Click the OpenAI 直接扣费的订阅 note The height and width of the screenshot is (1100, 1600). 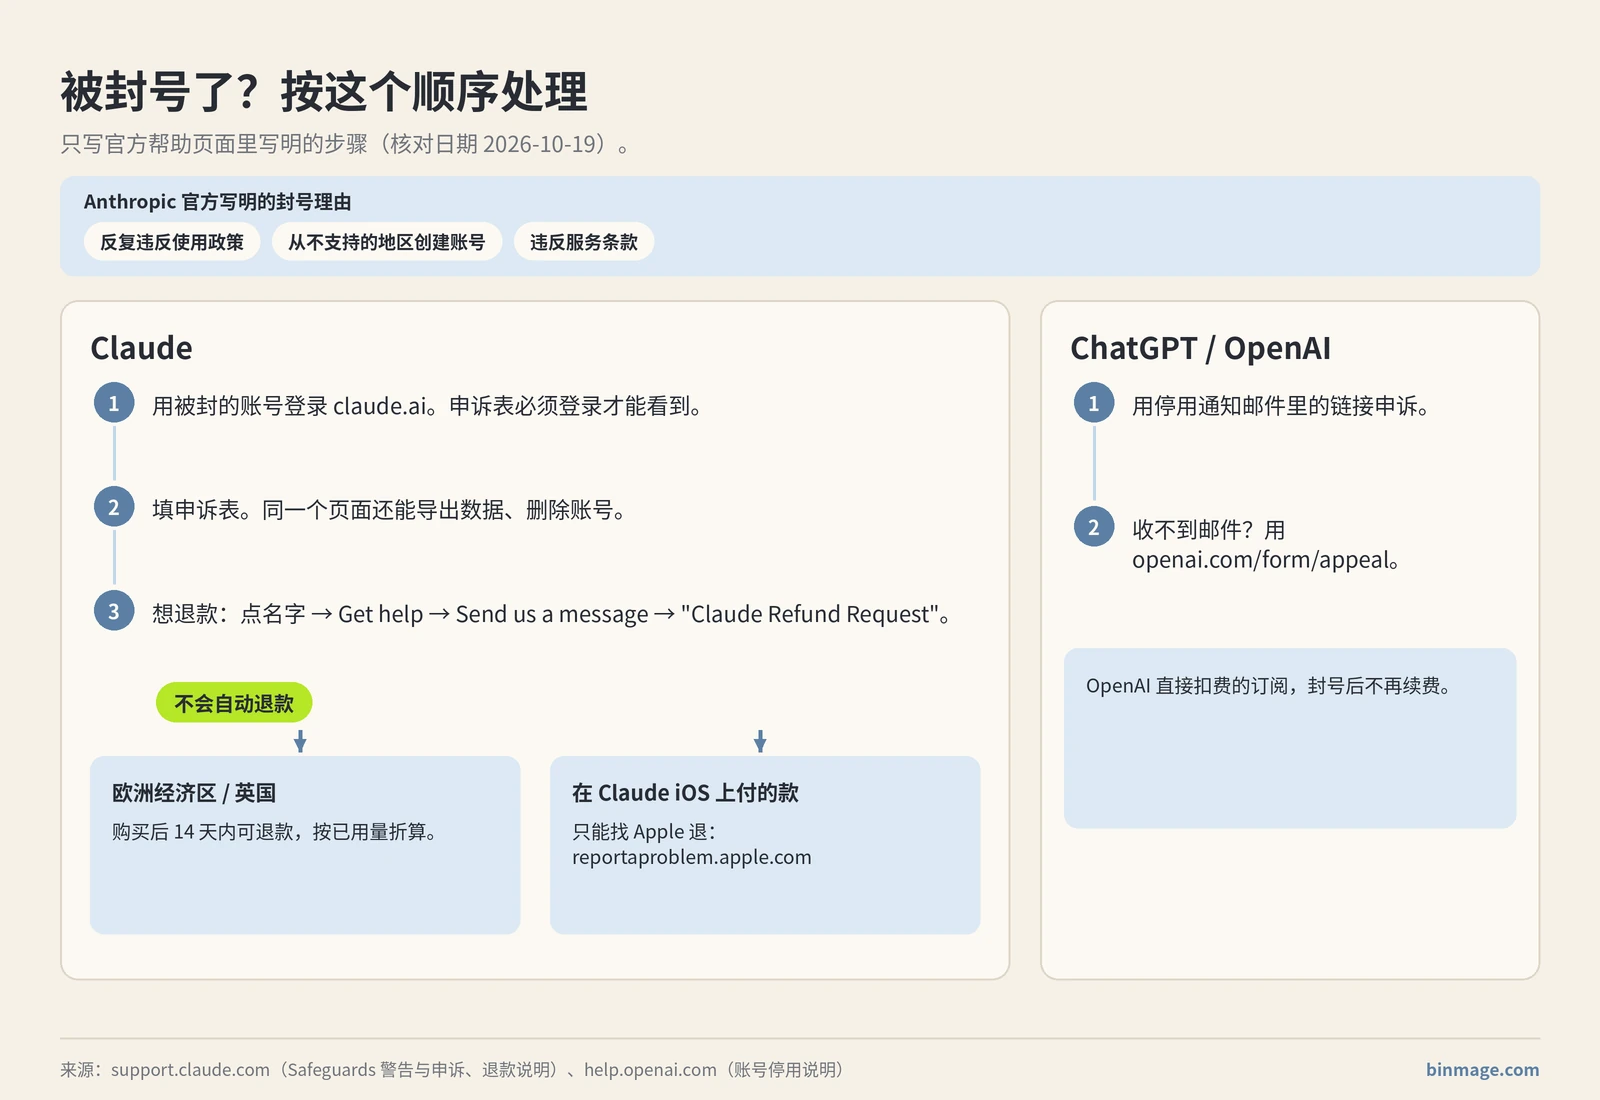1269,686
